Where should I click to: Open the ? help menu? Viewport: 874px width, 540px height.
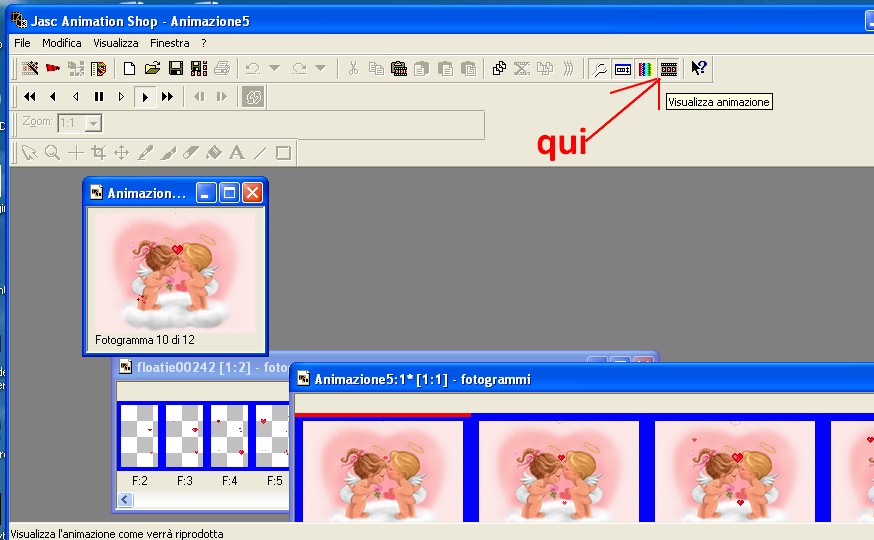point(204,43)
